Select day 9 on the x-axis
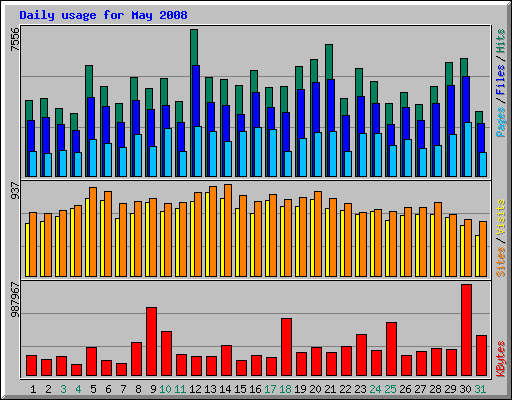The height and width of the screenshot is (400, 512). [153, 389]
